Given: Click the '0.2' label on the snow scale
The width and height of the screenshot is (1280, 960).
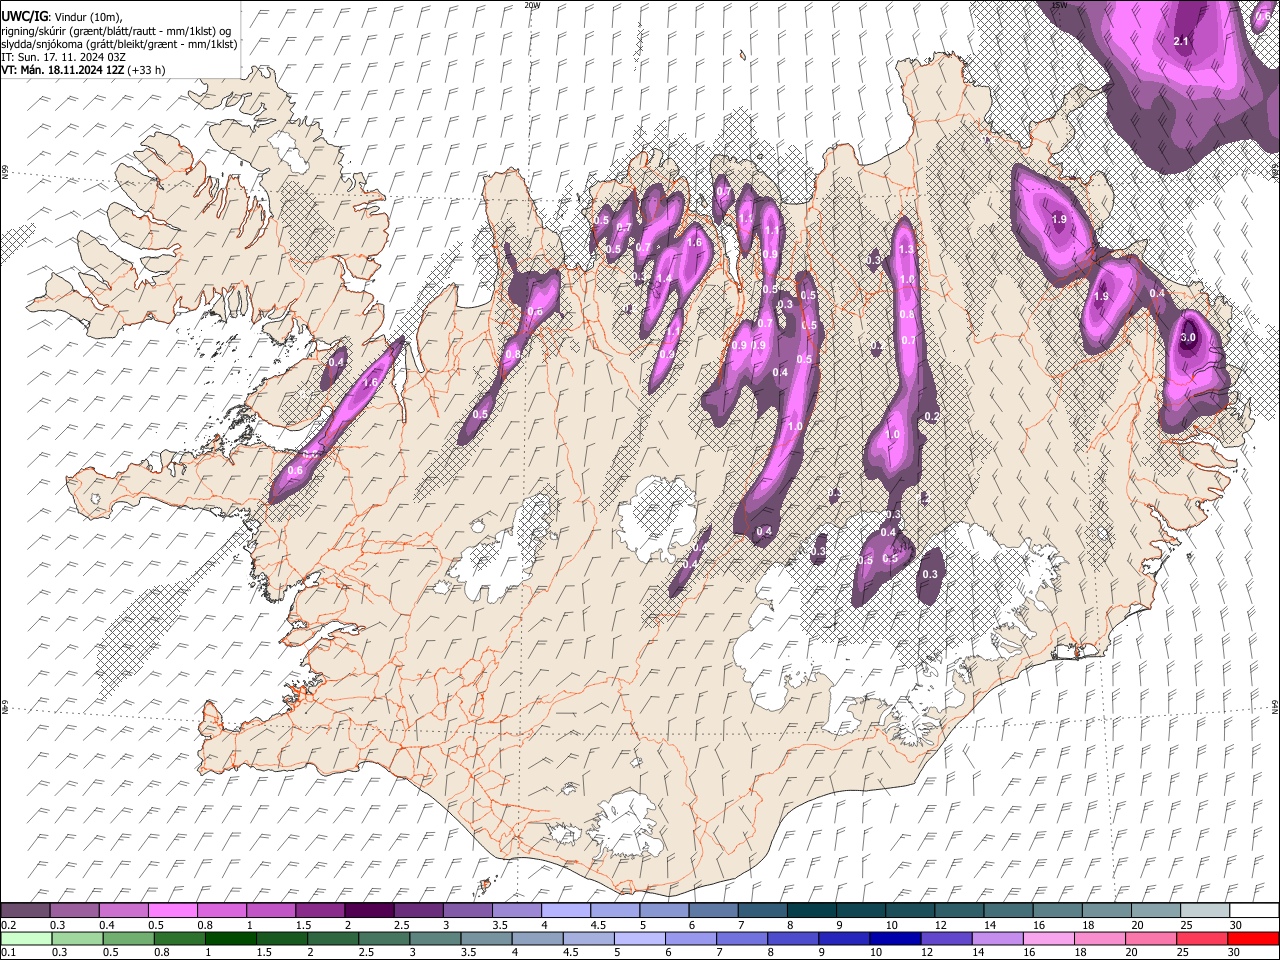Looking at the screenshot, I should (x=9, y=925).
